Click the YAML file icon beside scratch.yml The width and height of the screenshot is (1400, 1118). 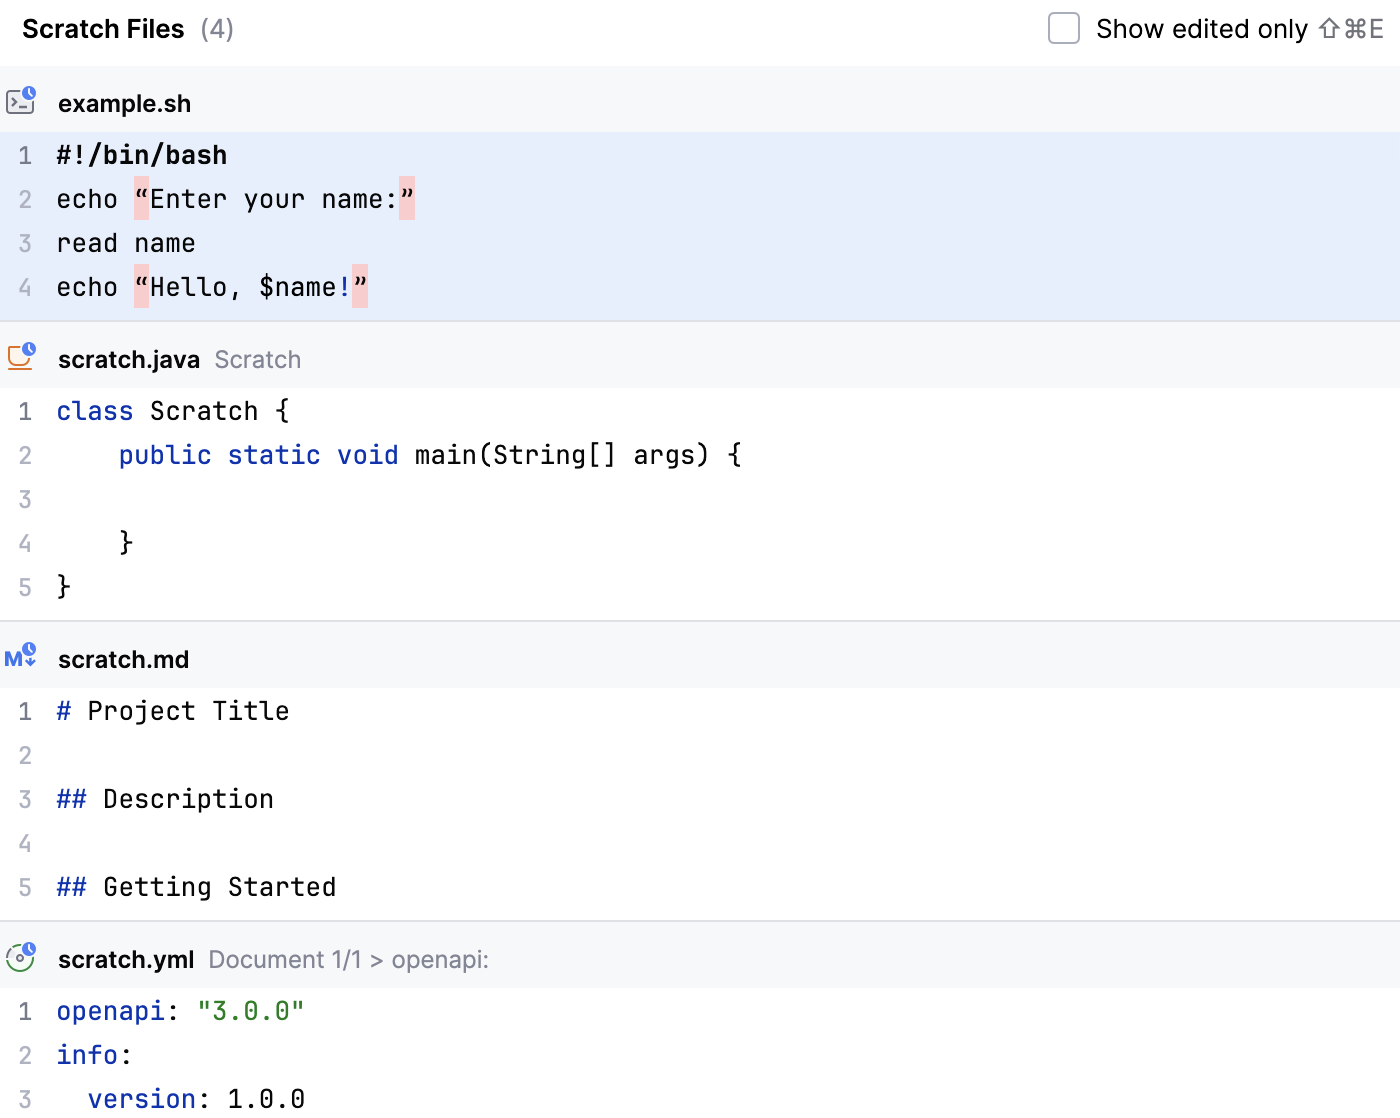(x=20, y=958)
